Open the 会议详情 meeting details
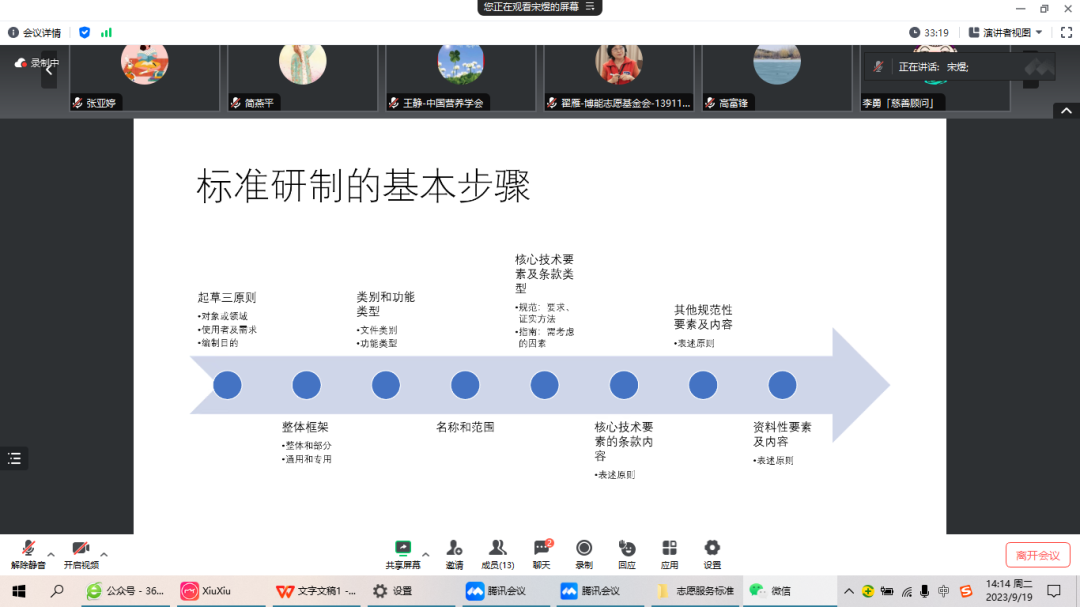This screenshot has width=1080, height=607. 35,32
